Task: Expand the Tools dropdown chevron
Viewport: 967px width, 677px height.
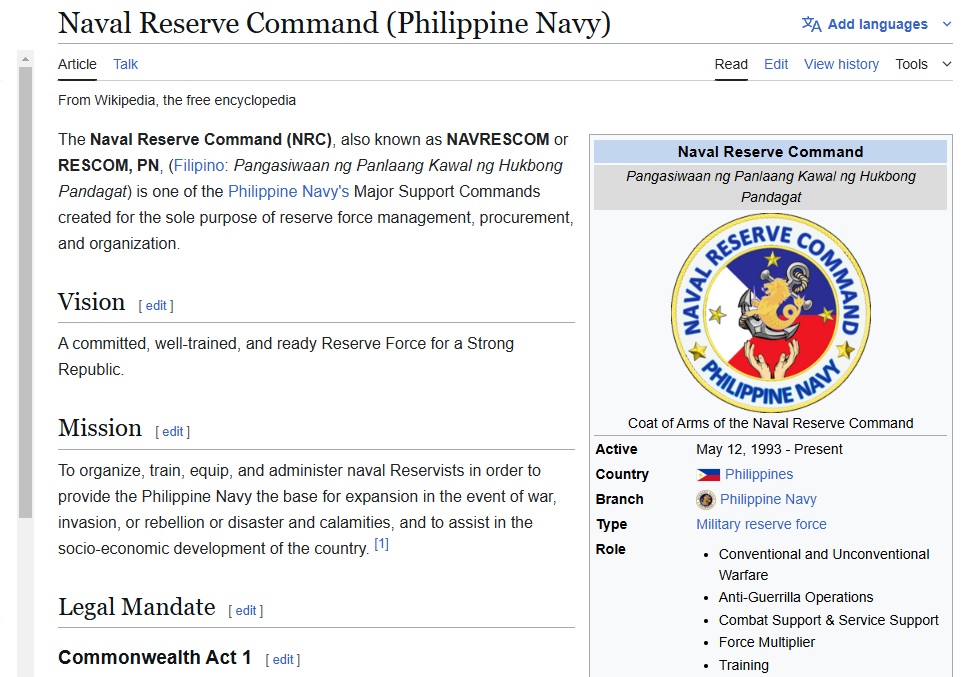Action: [947, 64]
